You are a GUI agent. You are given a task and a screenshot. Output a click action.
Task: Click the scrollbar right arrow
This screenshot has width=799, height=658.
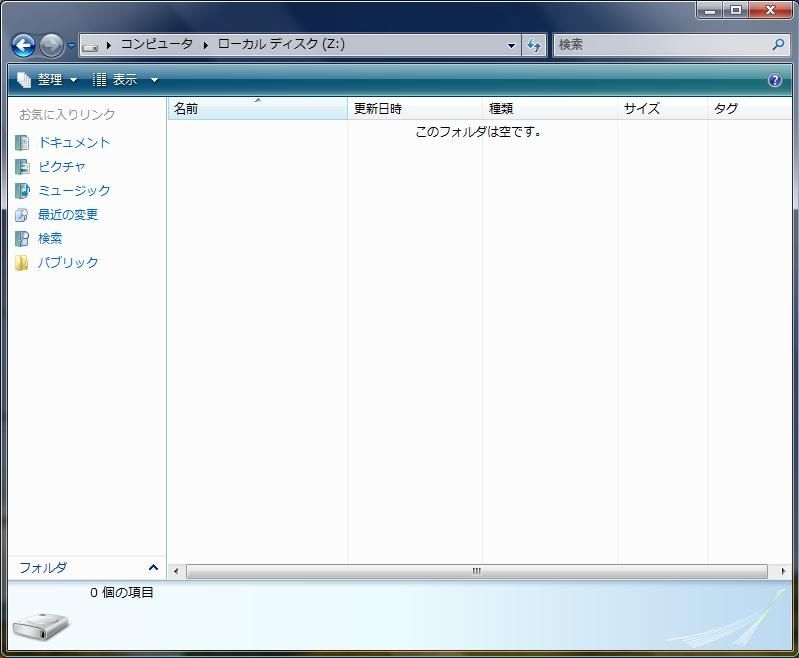(783, 571)
